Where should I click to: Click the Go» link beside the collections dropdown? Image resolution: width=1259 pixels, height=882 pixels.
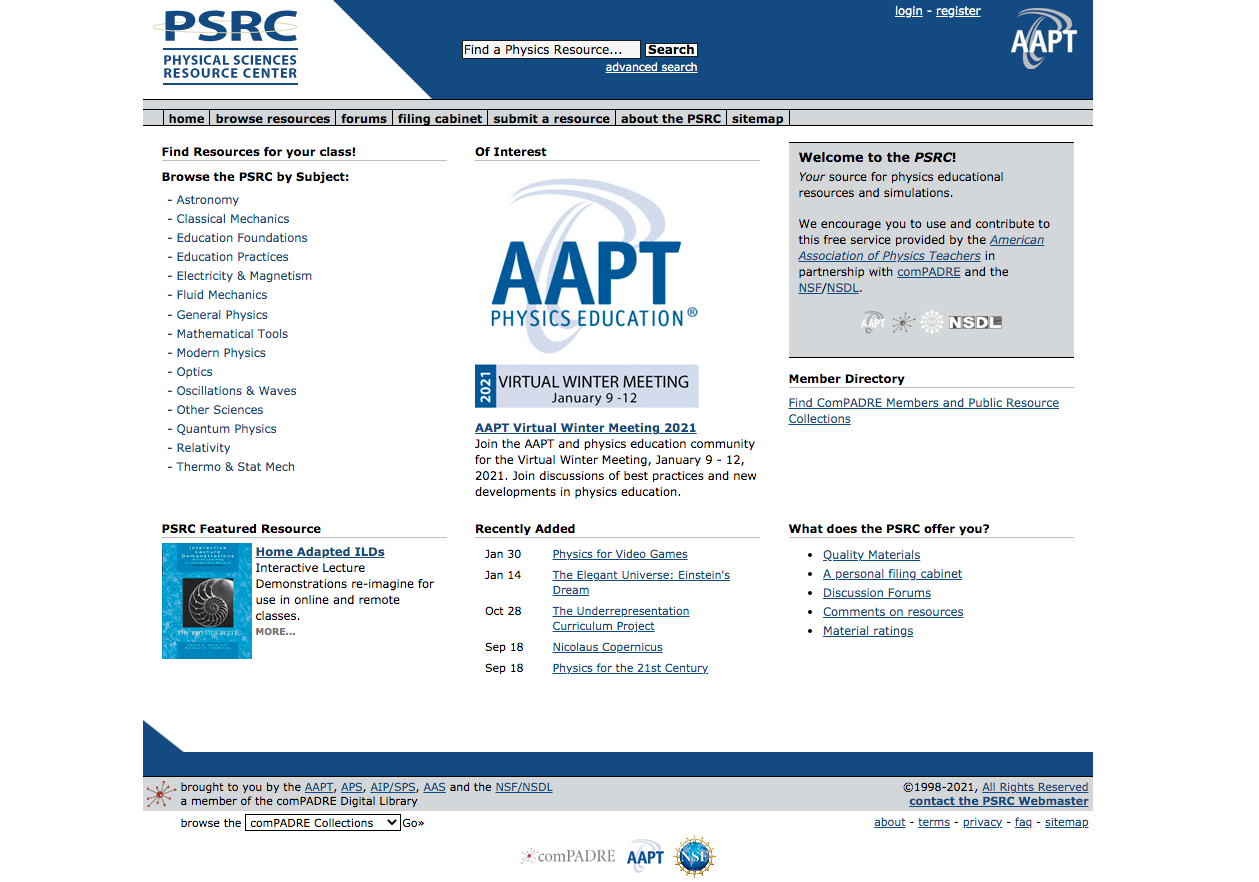pyautogui.click(x=413, y=823)
